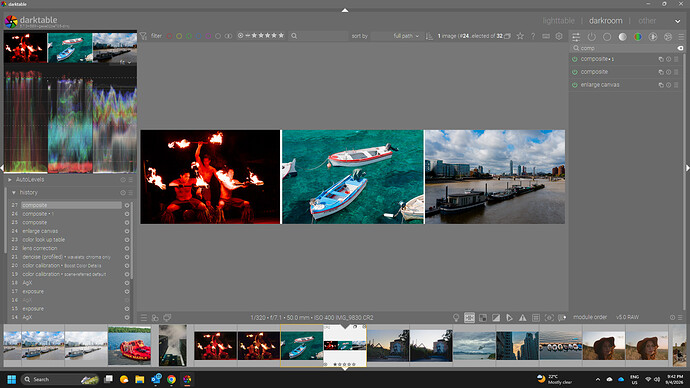The width and height of the screenshot is (690, 388).
Task: Open the other views dropdown arrow
Action: (x=677, y=21)
